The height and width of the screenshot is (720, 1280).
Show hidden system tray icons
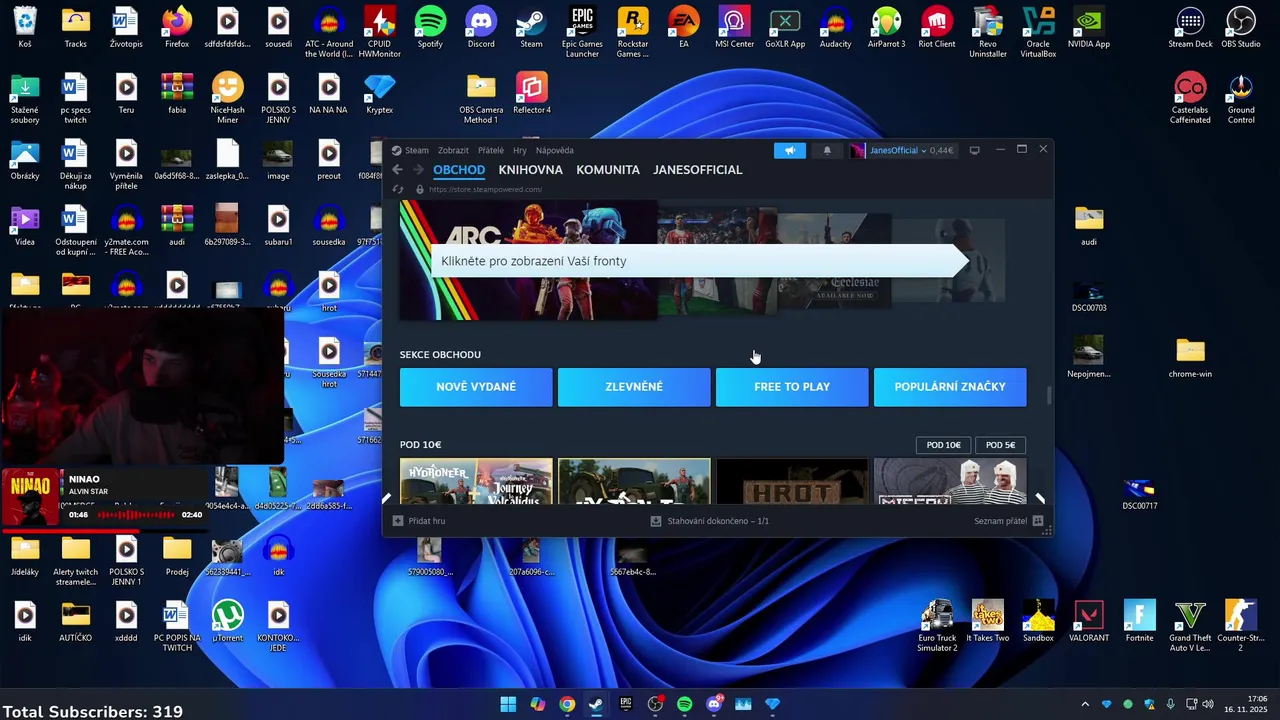point(1085,704)
